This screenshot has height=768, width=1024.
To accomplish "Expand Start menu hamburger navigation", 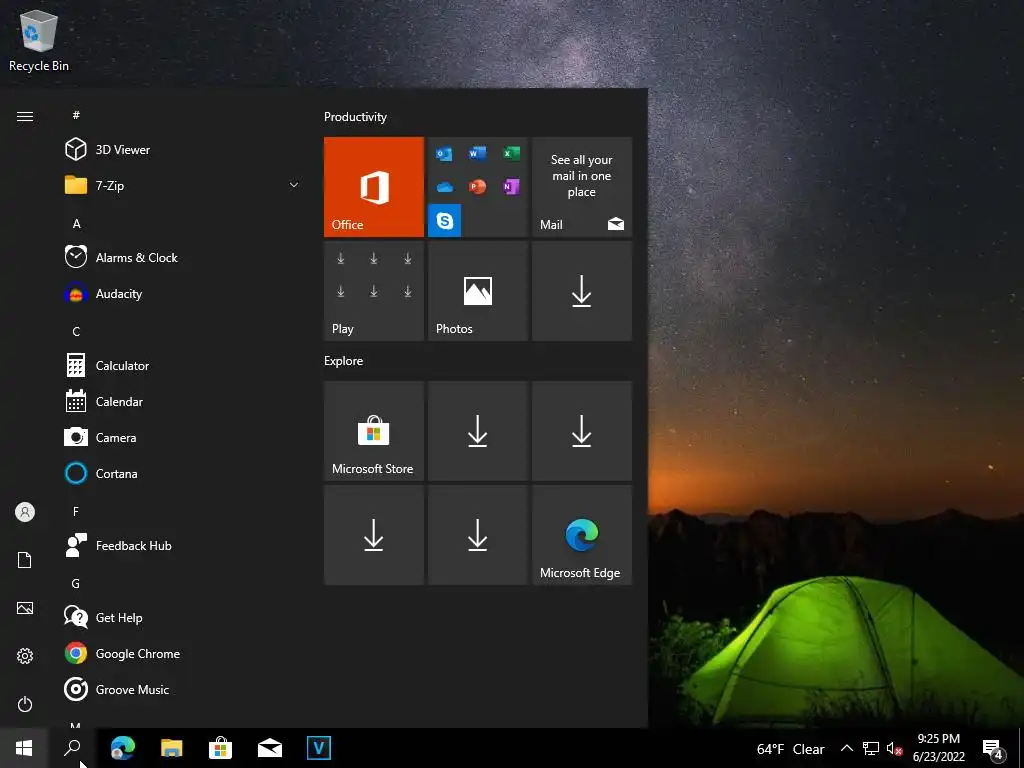I will (25, 116).
